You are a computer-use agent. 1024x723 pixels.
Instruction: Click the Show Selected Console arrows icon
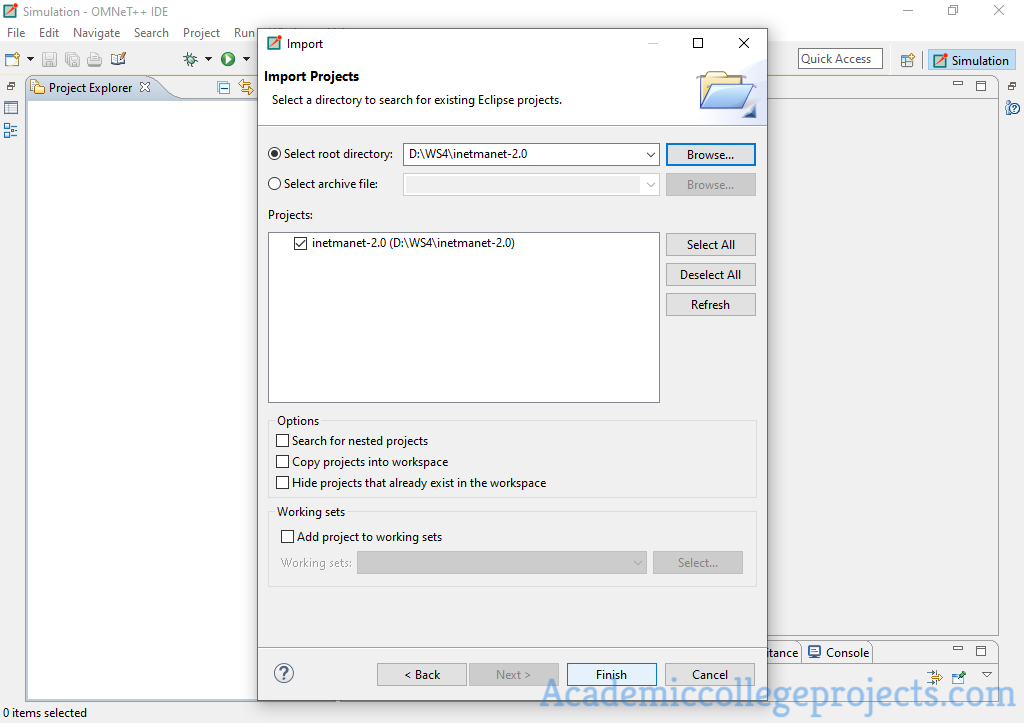pyautogui.click(x=935, y=677)
